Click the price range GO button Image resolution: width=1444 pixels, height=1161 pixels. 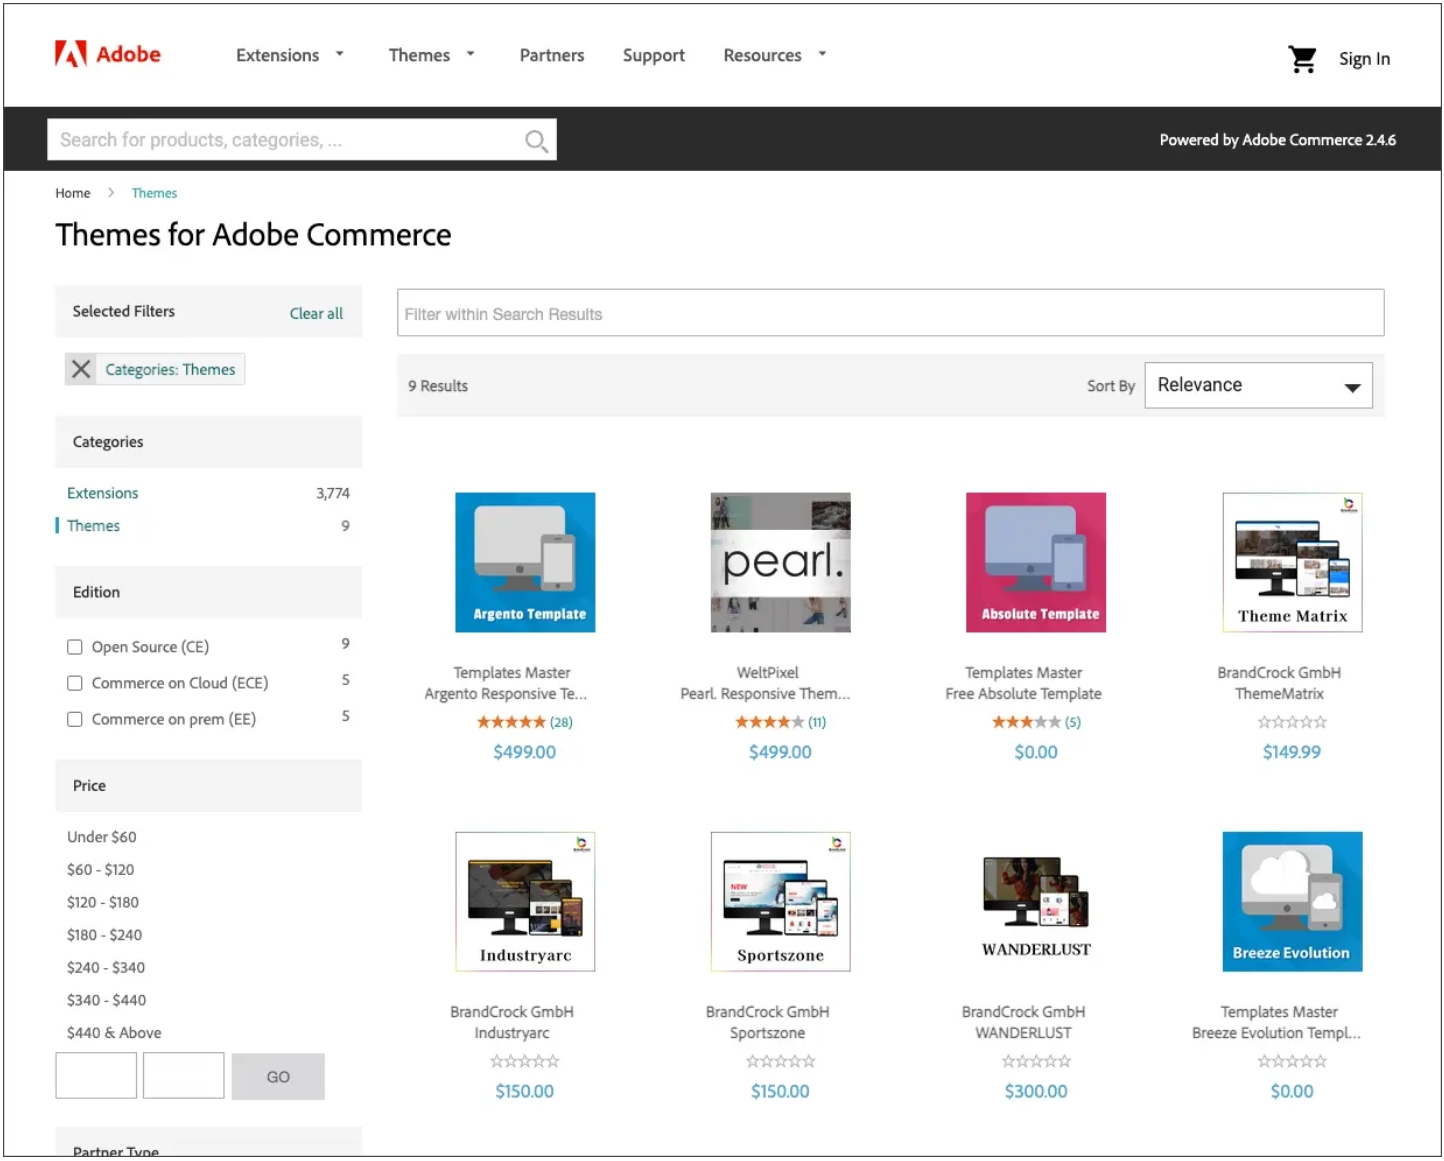pos(278,1076)
